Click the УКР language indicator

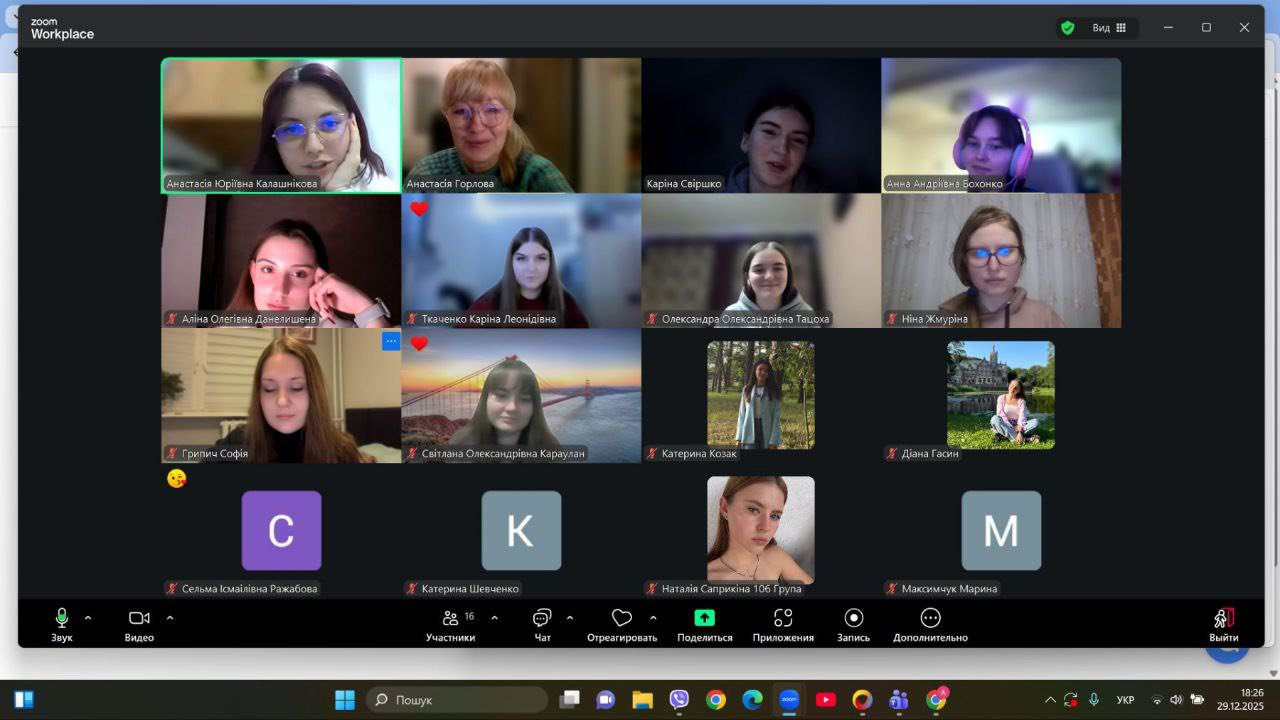tap(1125, 700)
